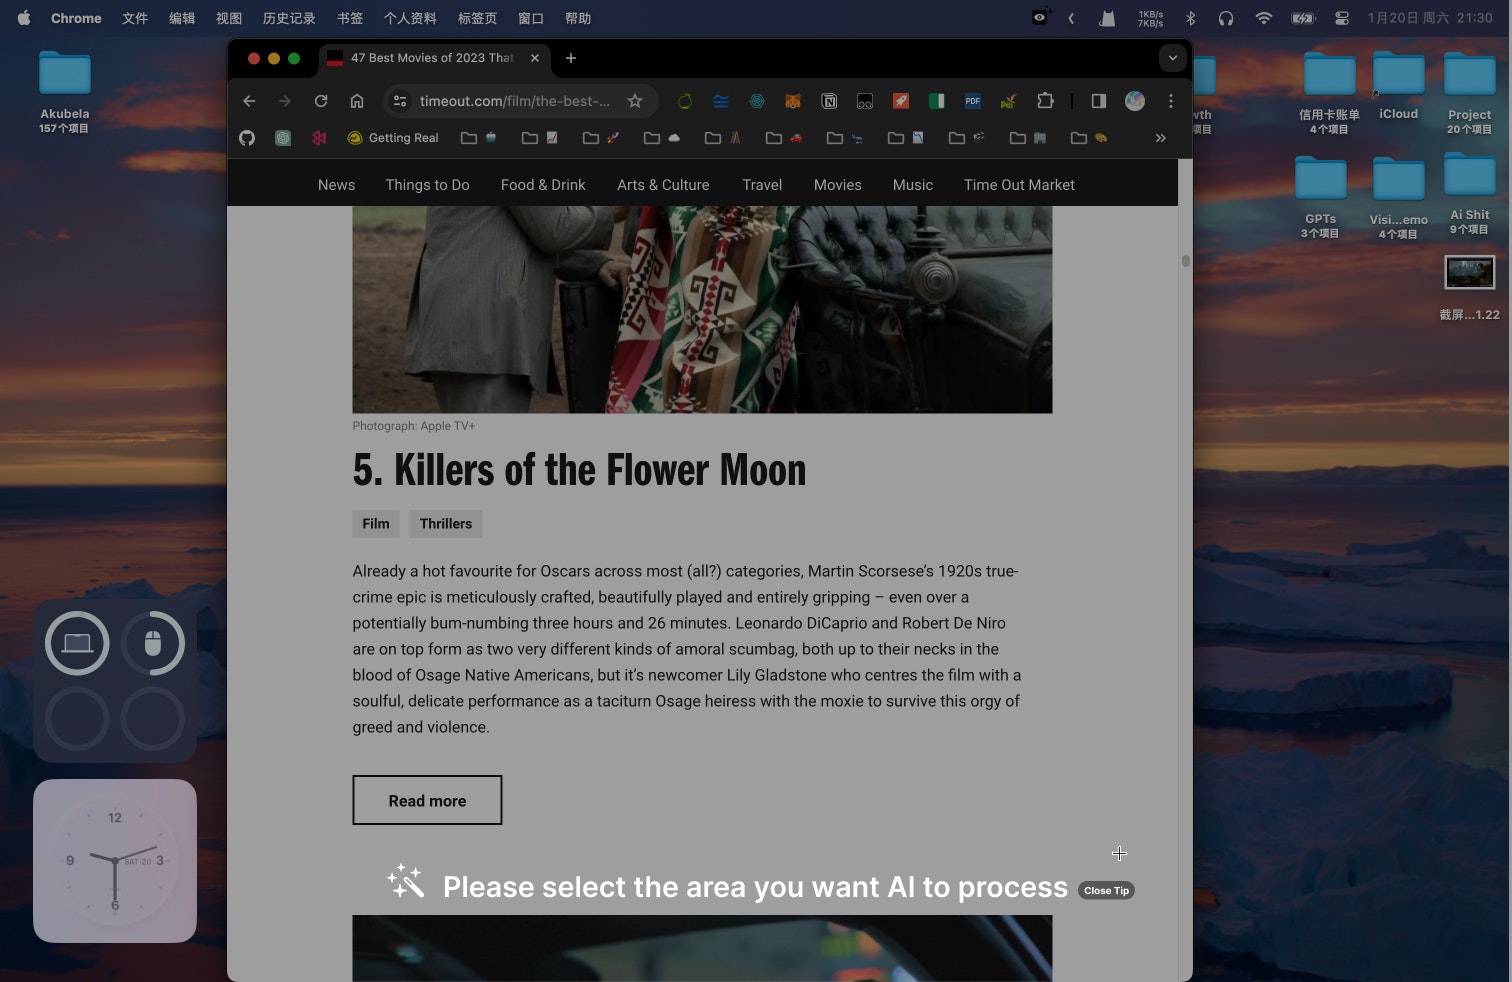Open the Apple menu

(x=24, y=18)
